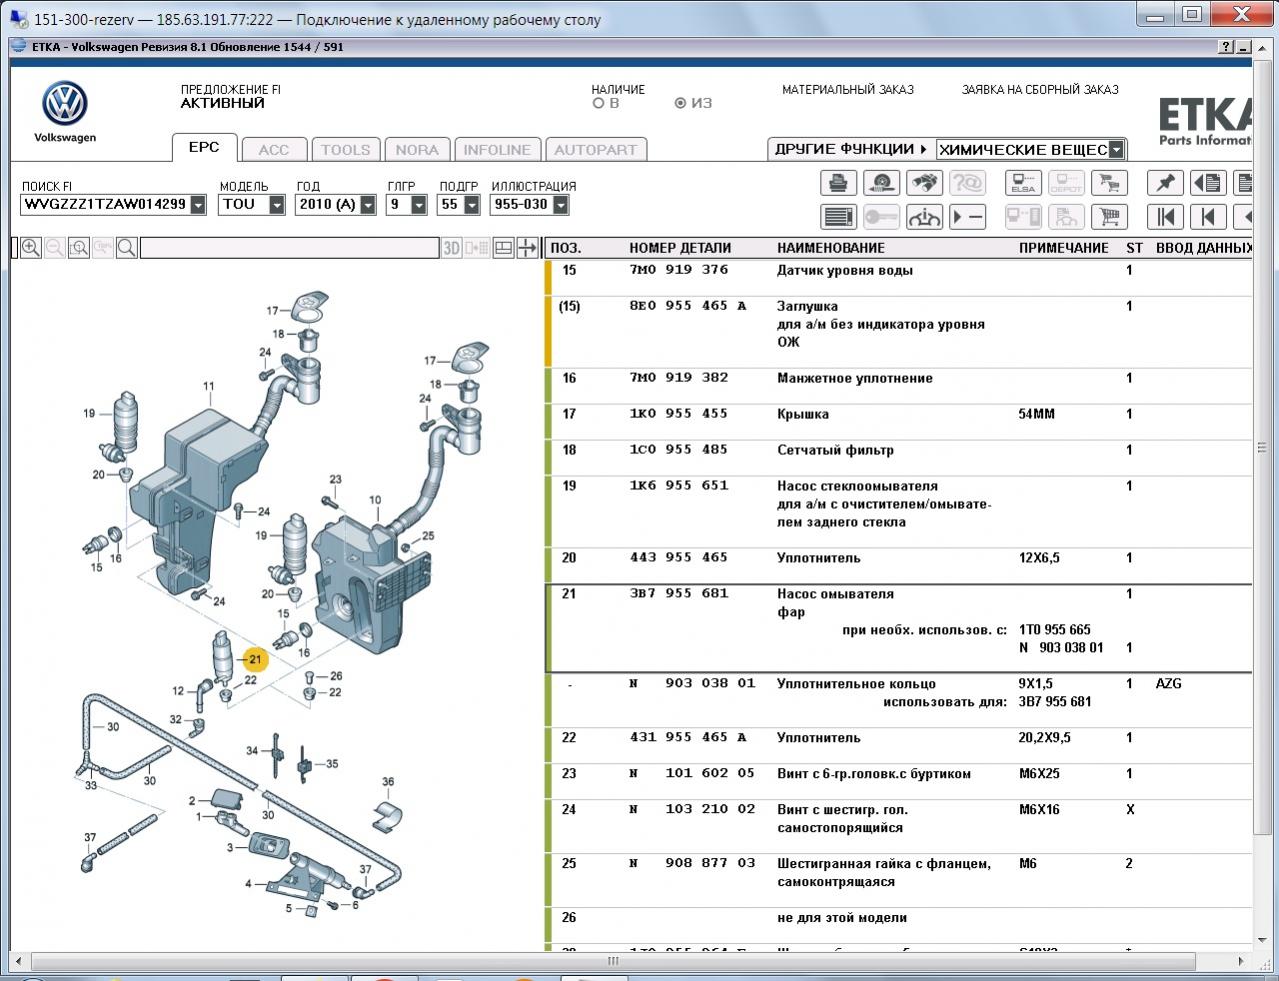Click the ПРИМЕЧАНИЕ column header
1279x981 pixels.
[1064, 248]
